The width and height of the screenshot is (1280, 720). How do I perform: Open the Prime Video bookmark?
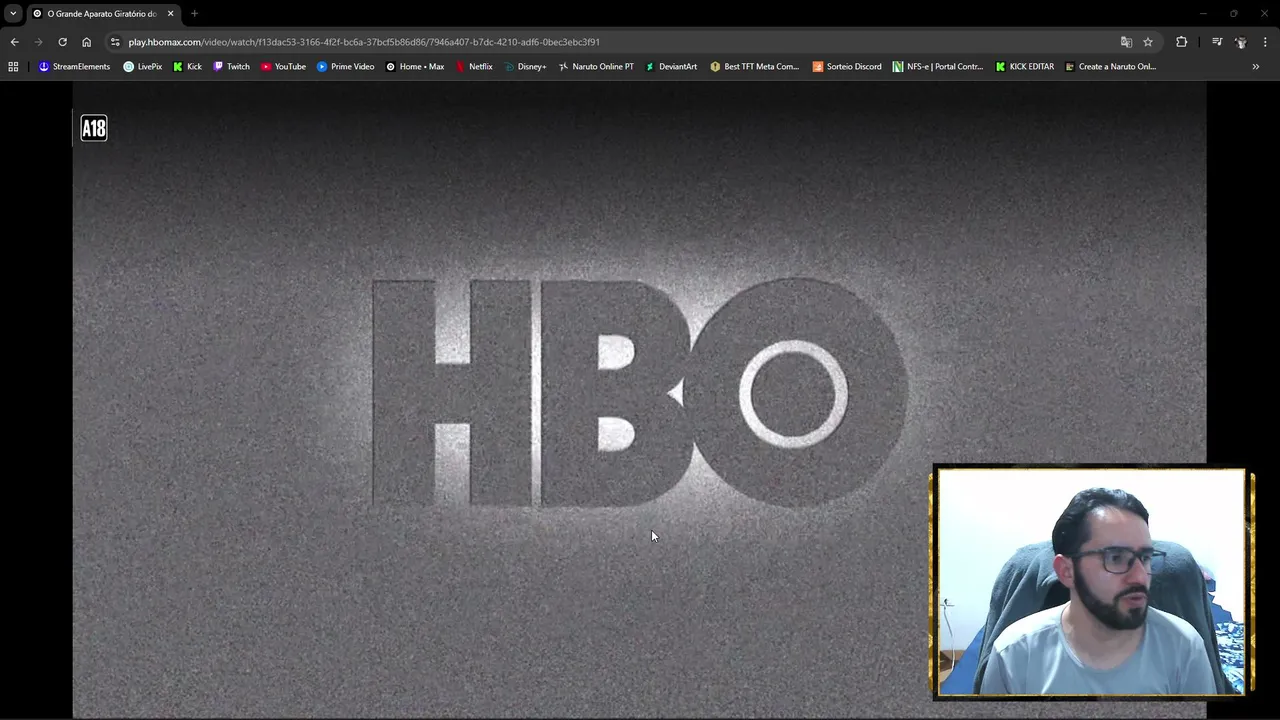(x=345, y=67)
